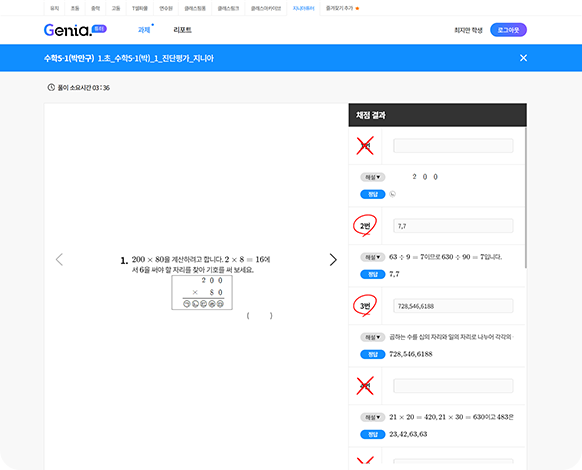Screen dimensions: 582x470
Task: Close the assessment with the X icon
Action: [523, 58]
